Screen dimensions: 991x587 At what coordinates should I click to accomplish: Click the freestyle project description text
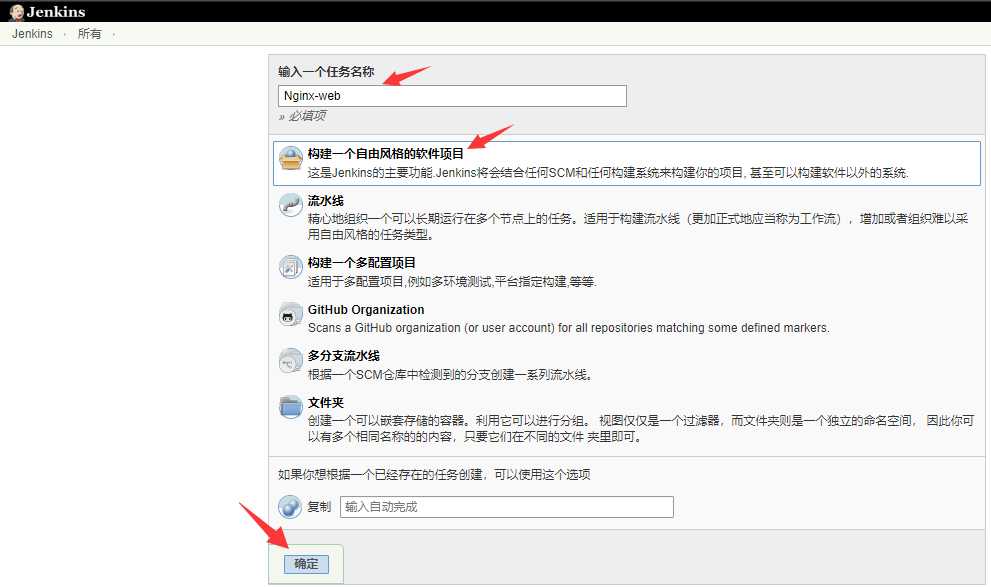click(x=608, y=172)
